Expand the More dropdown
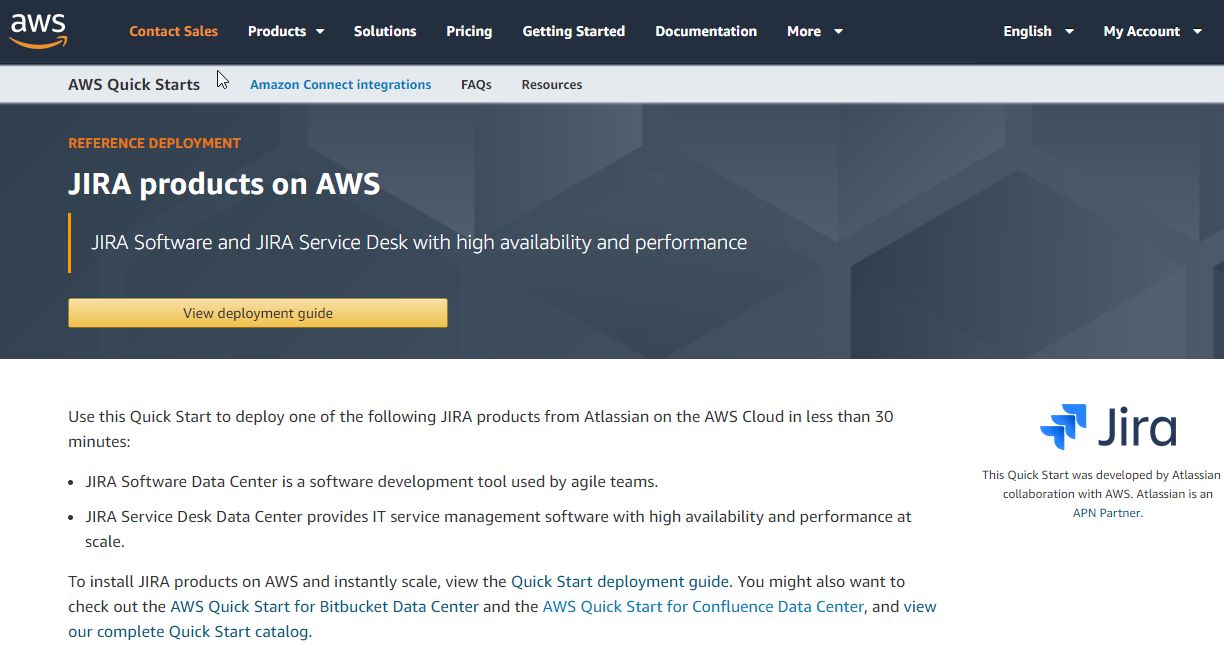1224x647 pixels. coord(815,31)
